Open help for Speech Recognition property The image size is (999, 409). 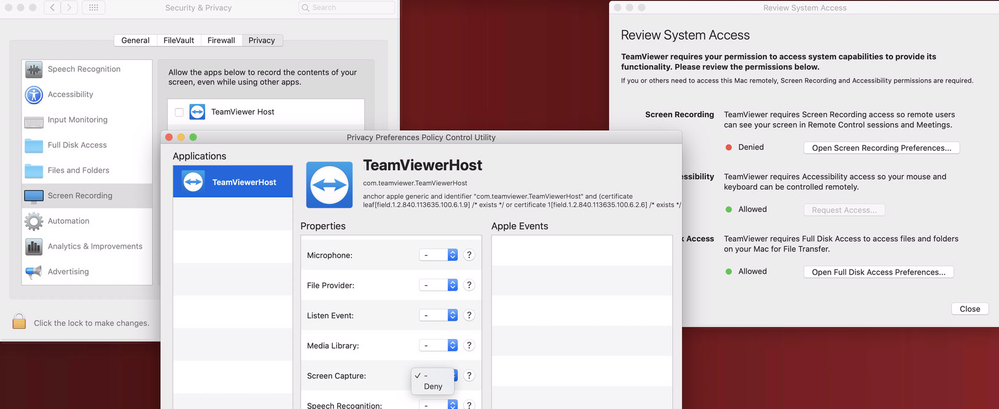[469, 405]
